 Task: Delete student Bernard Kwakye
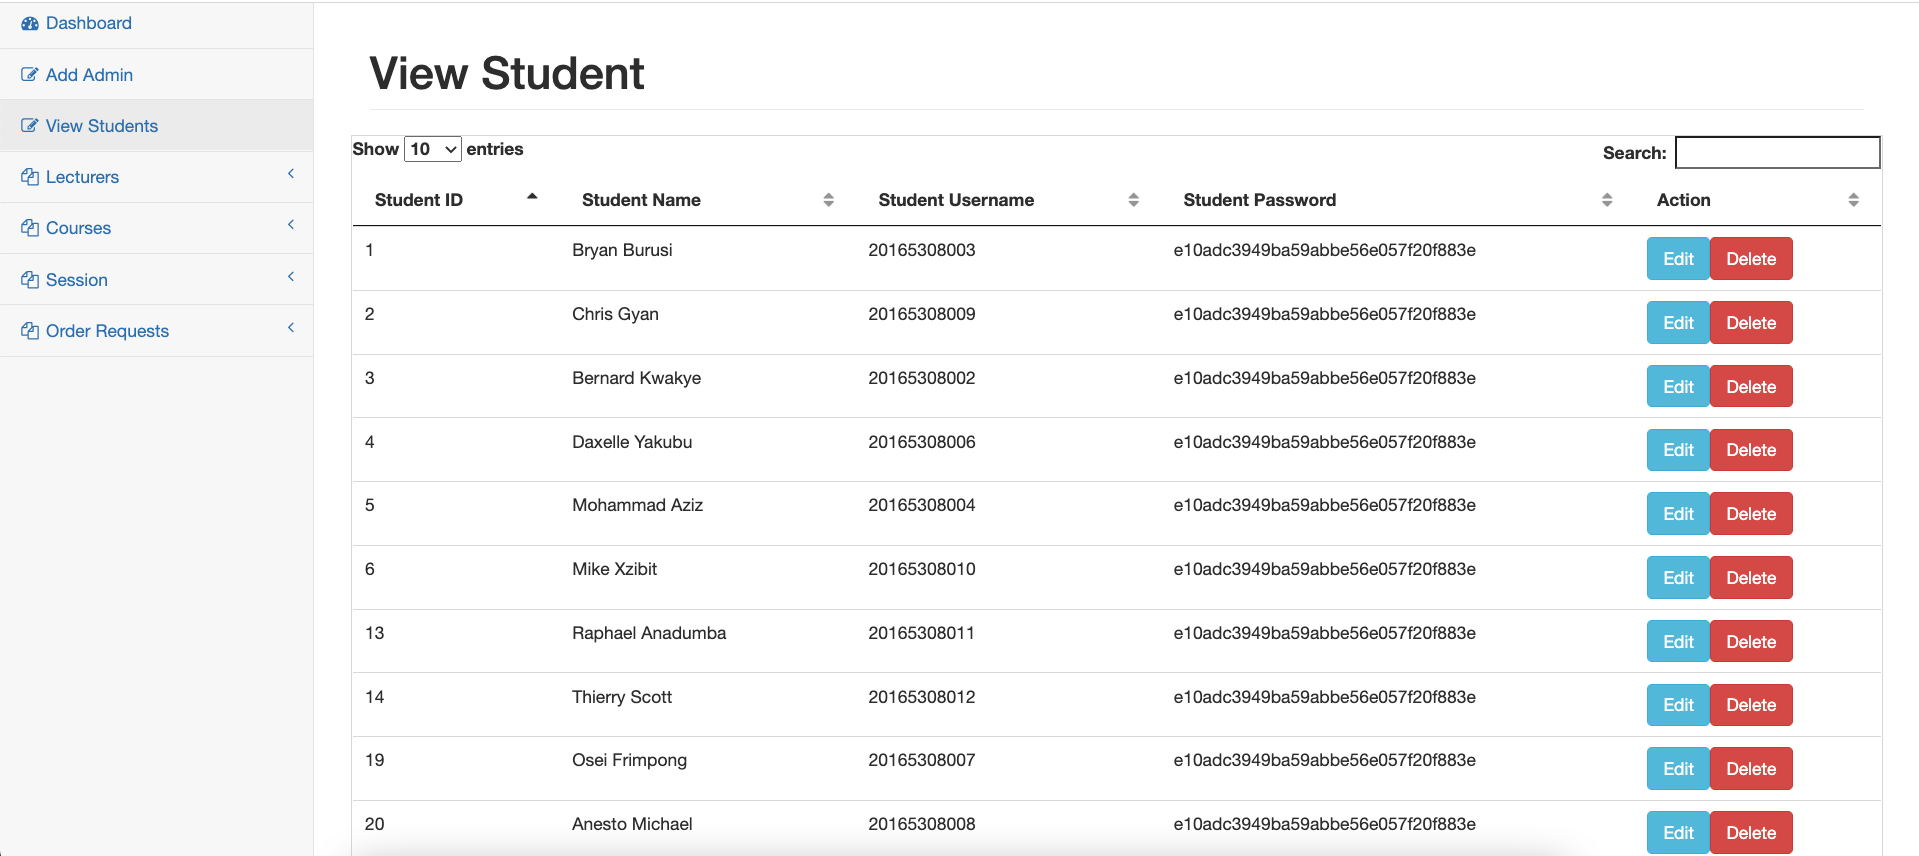1751,387
